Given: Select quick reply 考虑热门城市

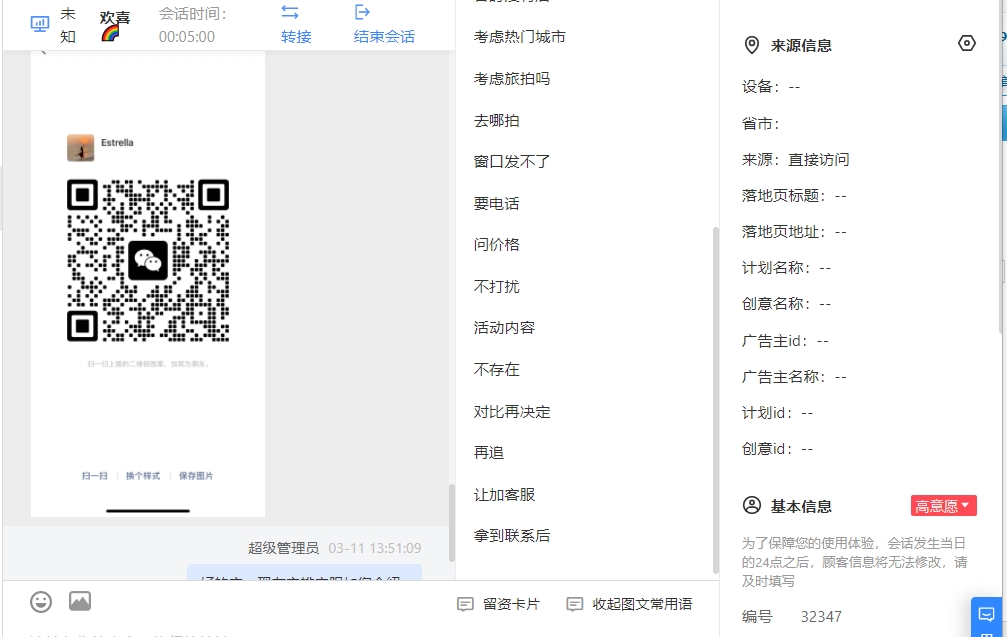Looking at the screenshot, I should coord(520,37).
